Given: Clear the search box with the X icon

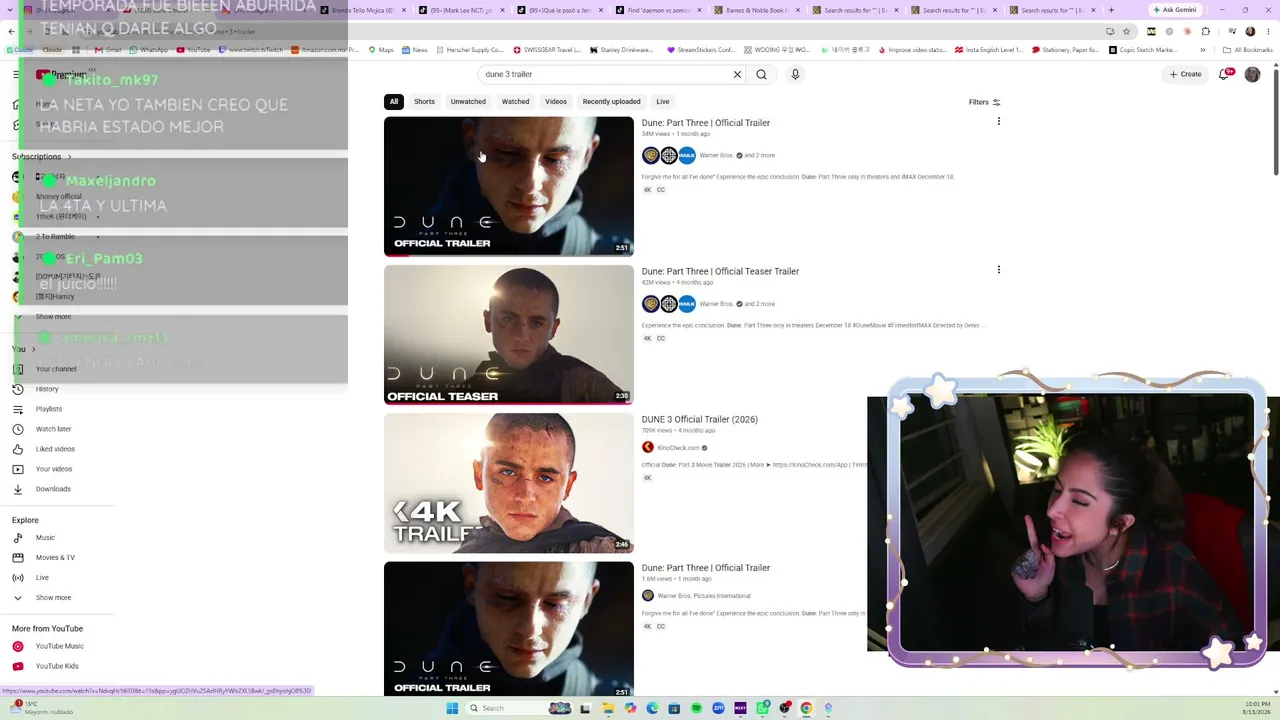Looking at the screenshot, I should pyautogui.click(x=737, y=74).
